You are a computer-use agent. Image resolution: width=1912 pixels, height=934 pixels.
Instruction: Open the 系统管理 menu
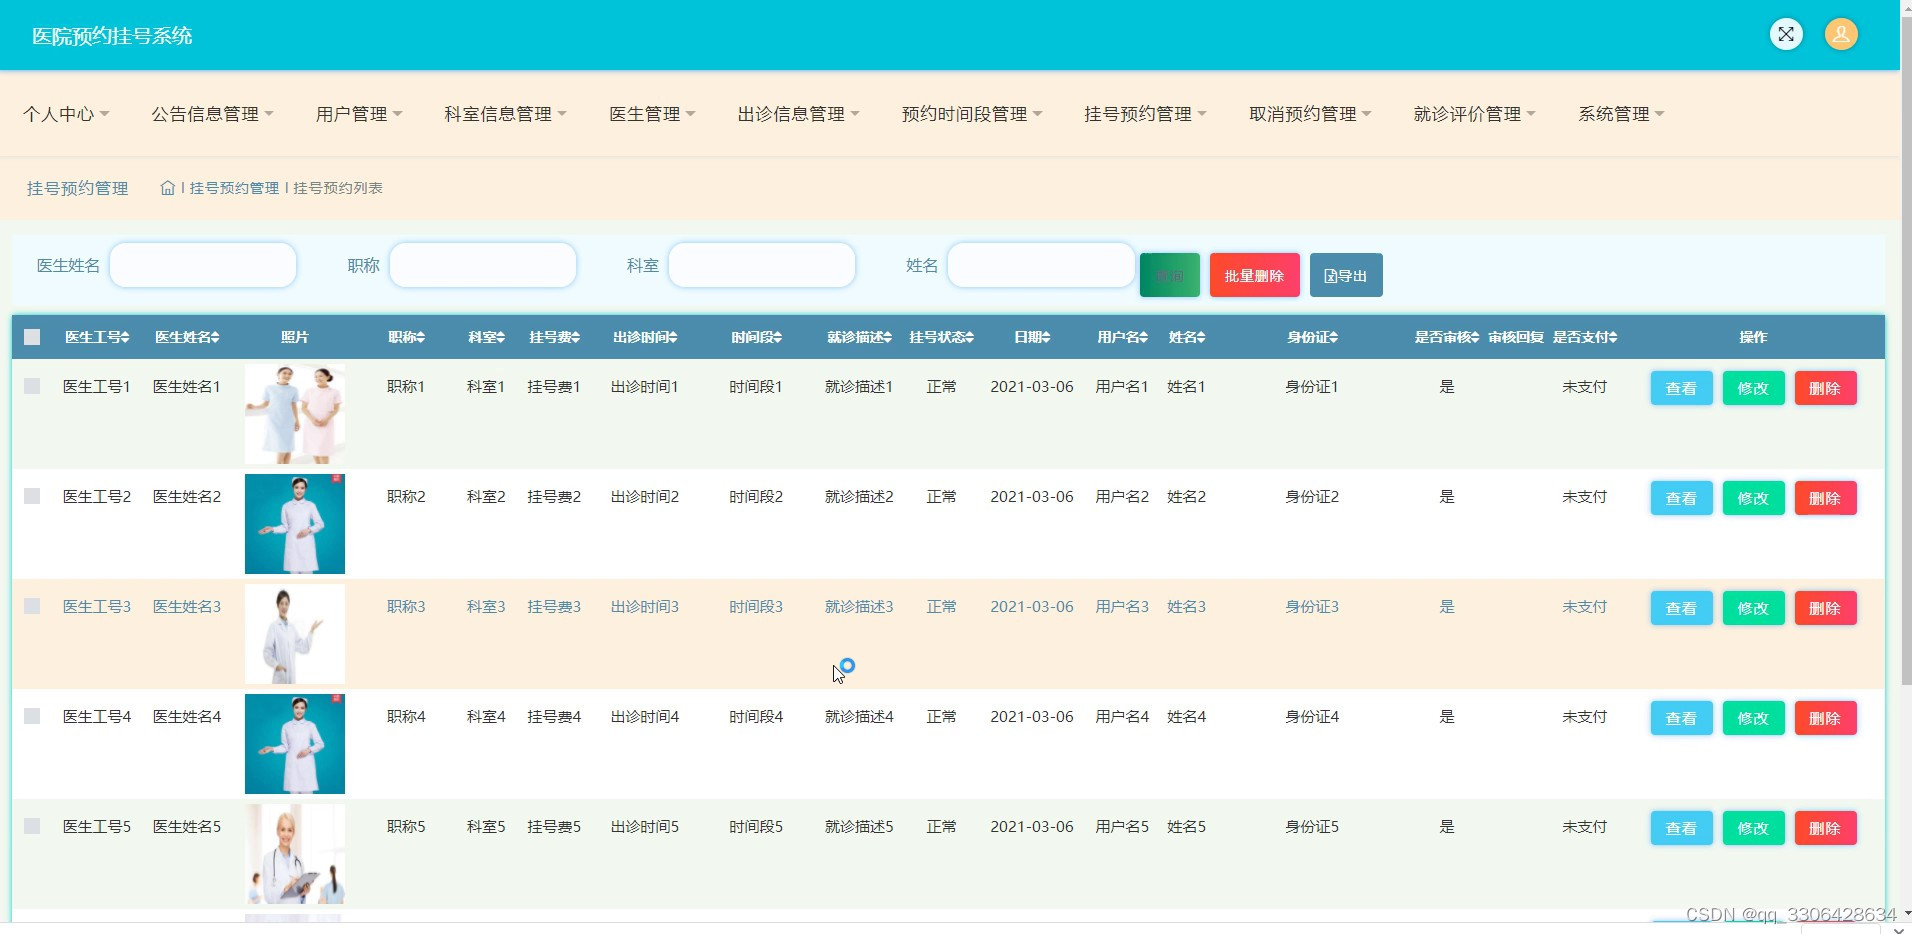tap(1621, 114)
